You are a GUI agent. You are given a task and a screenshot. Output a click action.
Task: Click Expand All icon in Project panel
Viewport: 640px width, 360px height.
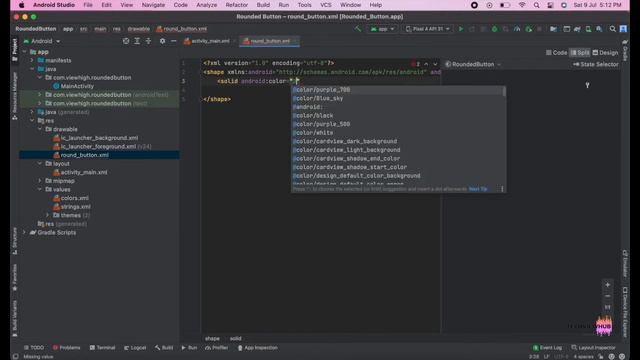137,41
